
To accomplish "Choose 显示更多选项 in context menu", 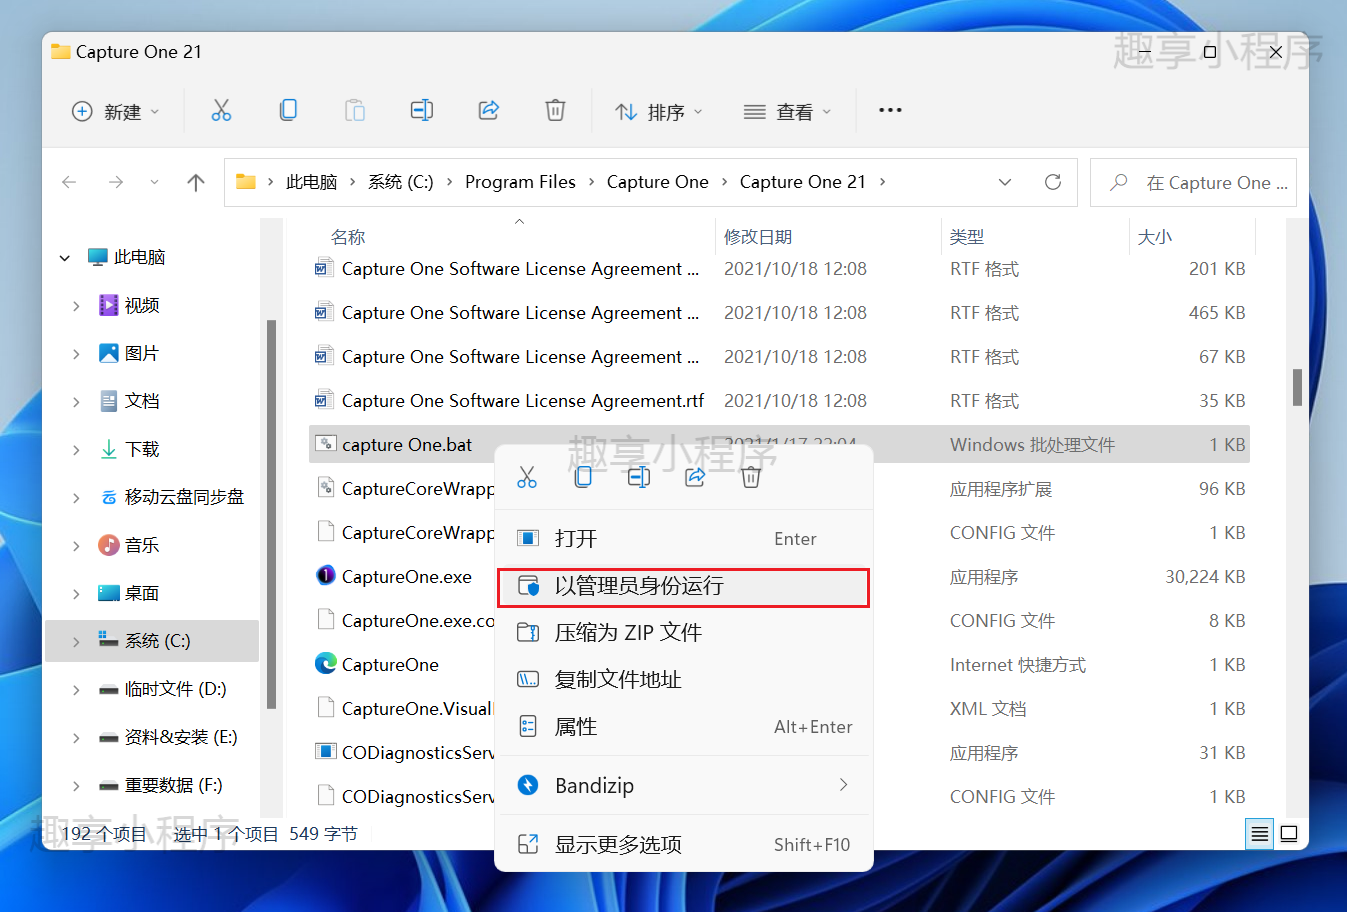I will [684, 844].
